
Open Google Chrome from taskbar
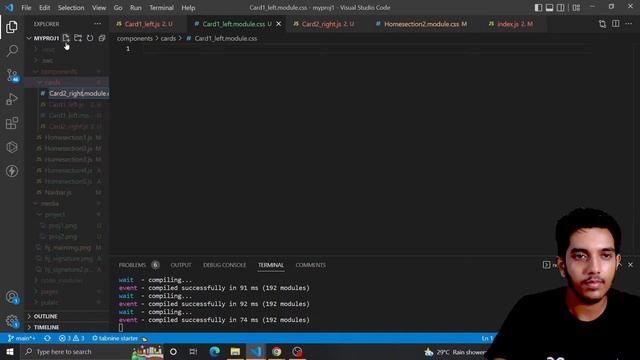(277, 351)
